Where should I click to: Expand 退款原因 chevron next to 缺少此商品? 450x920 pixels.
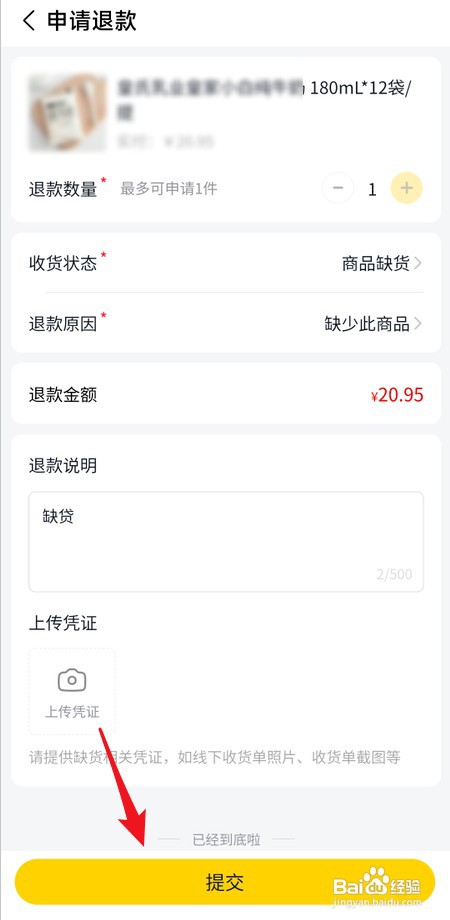coord(418,323)
